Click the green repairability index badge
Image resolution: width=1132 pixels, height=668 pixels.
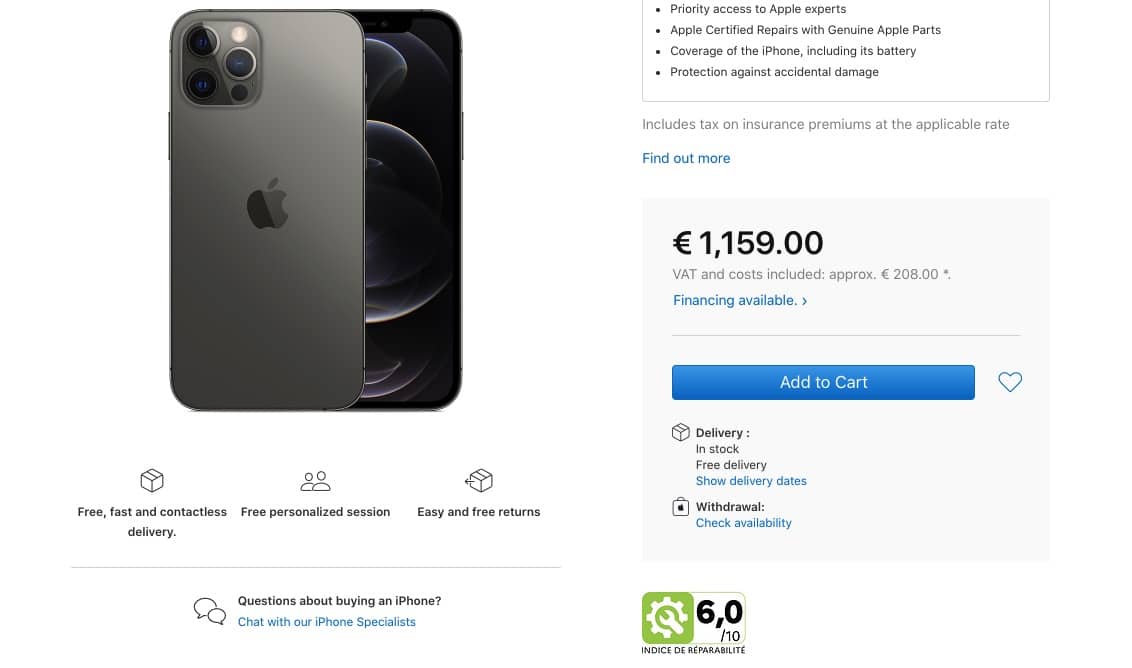pos(667,618)
